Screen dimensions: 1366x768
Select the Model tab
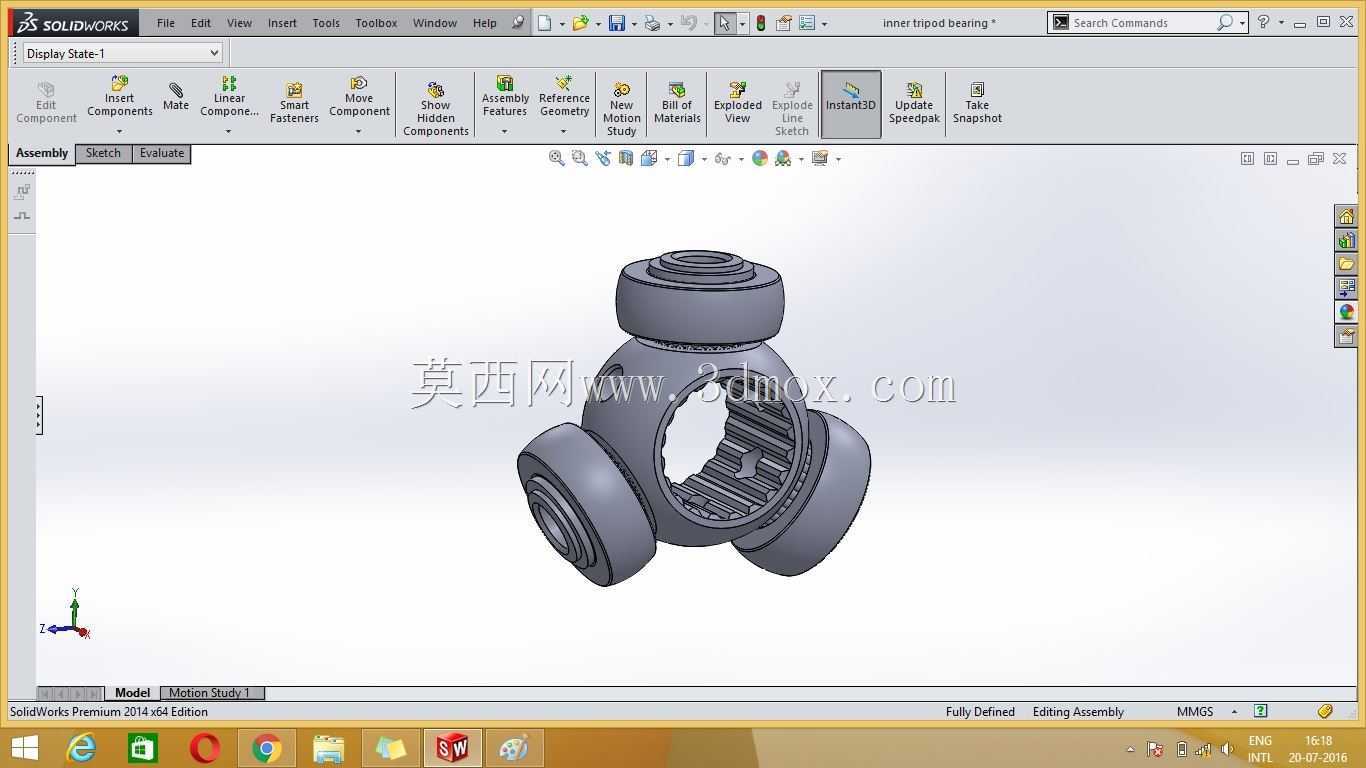pos(132,693)
